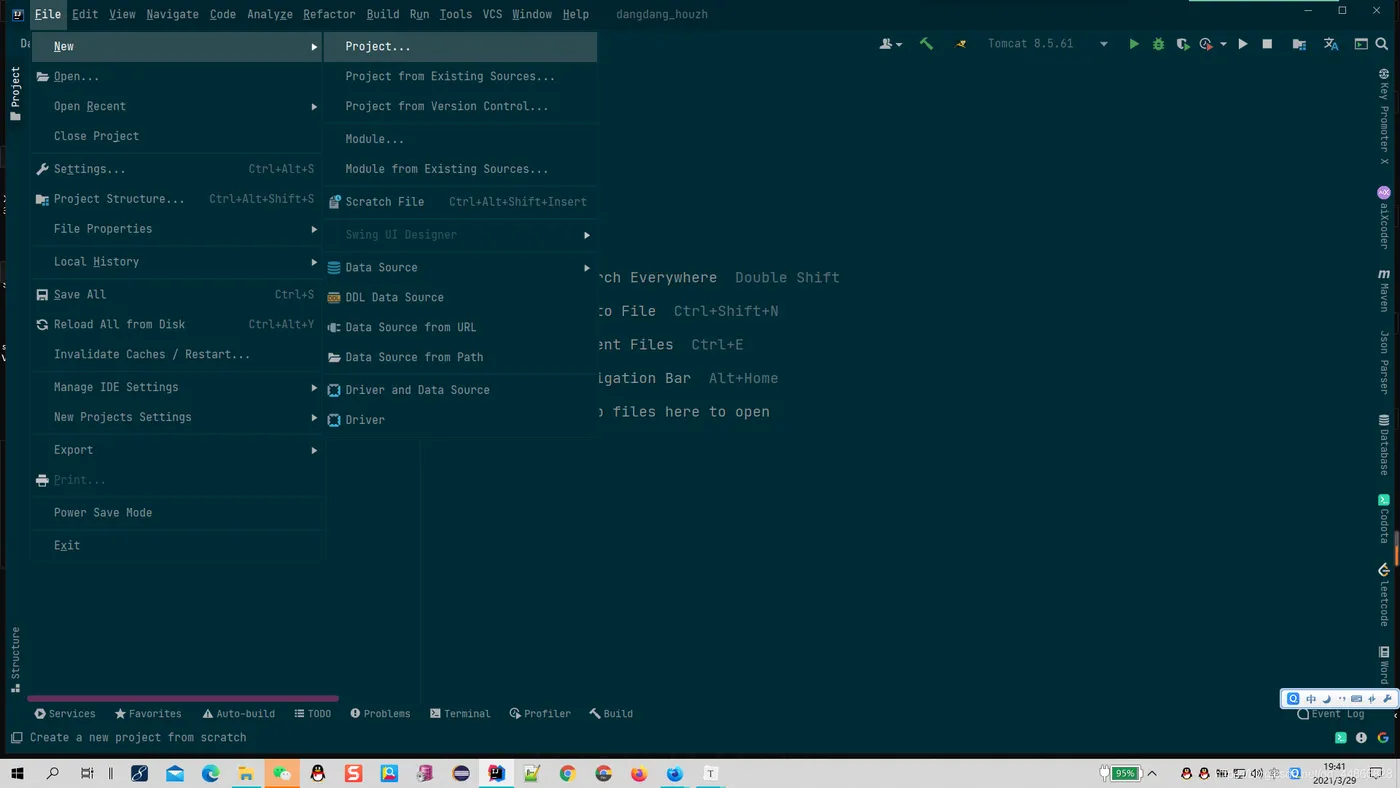1400x788 pixels.
Task: Open the VCS menu in menu bar
Action: coord(492,14)
